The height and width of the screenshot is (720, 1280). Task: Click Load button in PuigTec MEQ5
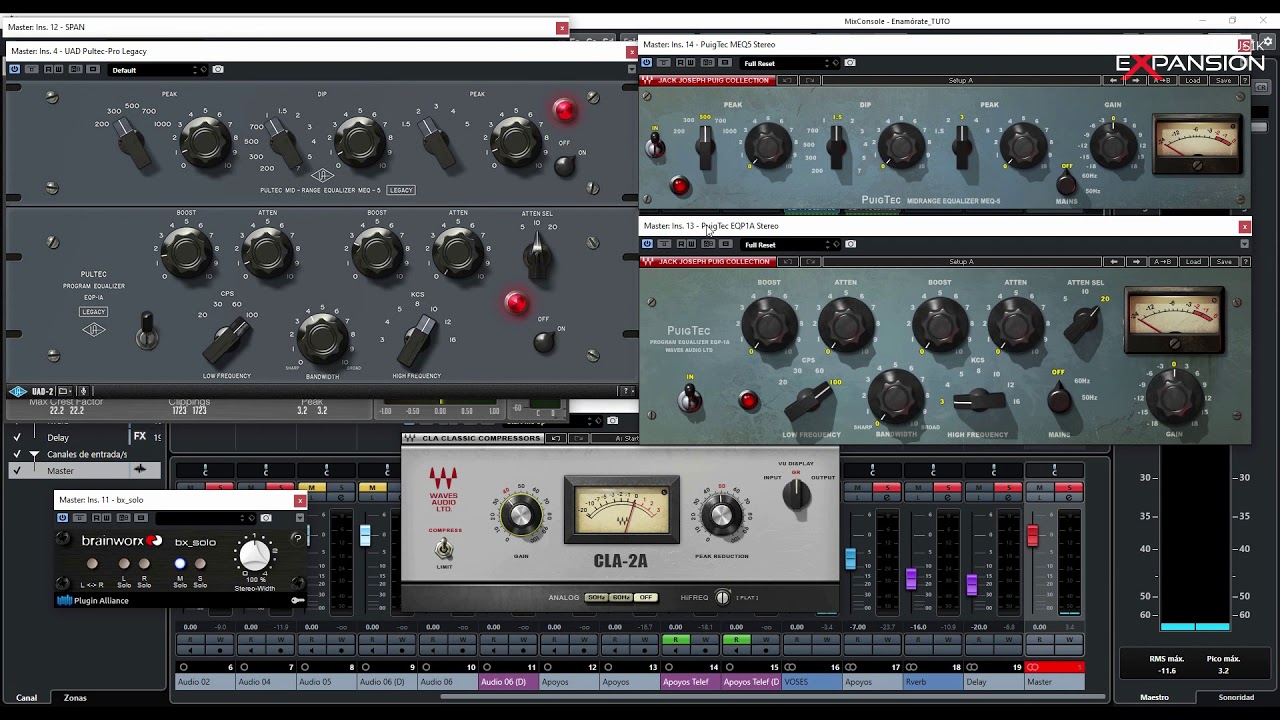click(1193, 80)
